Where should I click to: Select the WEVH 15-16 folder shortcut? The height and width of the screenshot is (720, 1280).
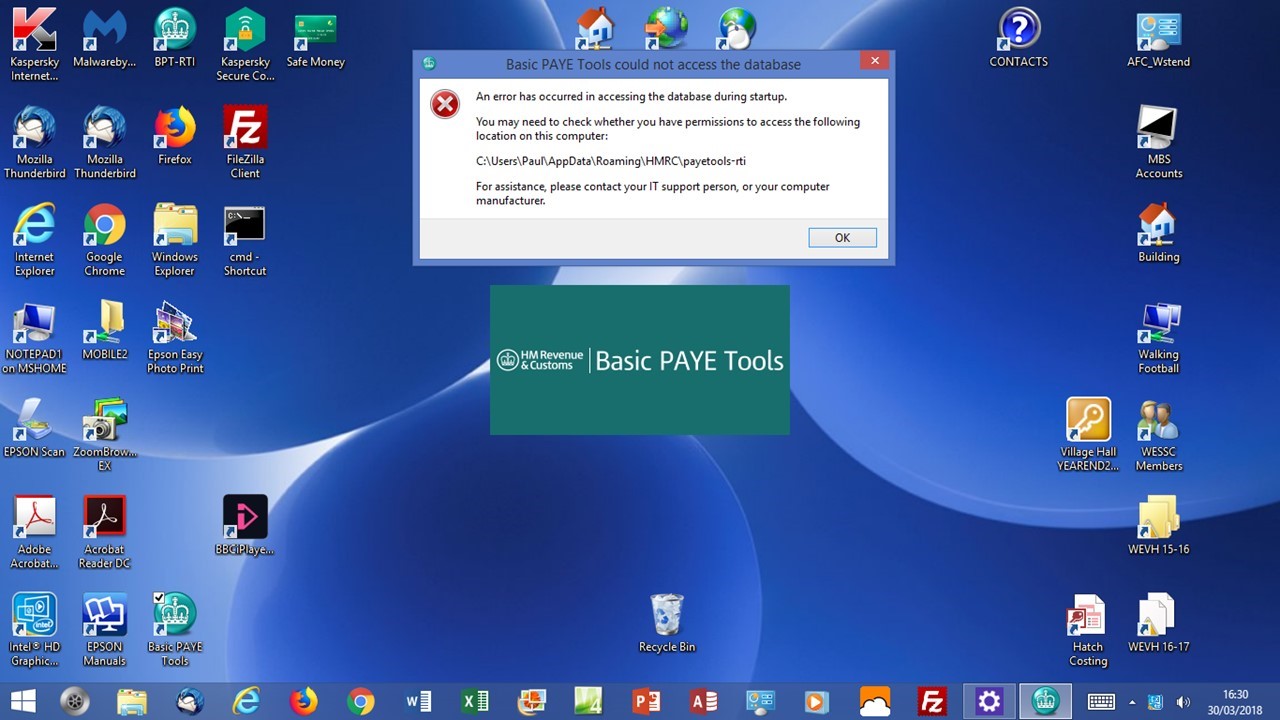(x=1159, y=526)
